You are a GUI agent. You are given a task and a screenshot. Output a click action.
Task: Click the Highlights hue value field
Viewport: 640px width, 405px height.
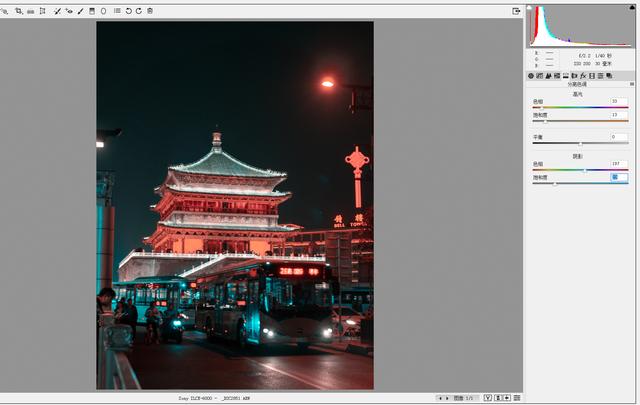619,101
